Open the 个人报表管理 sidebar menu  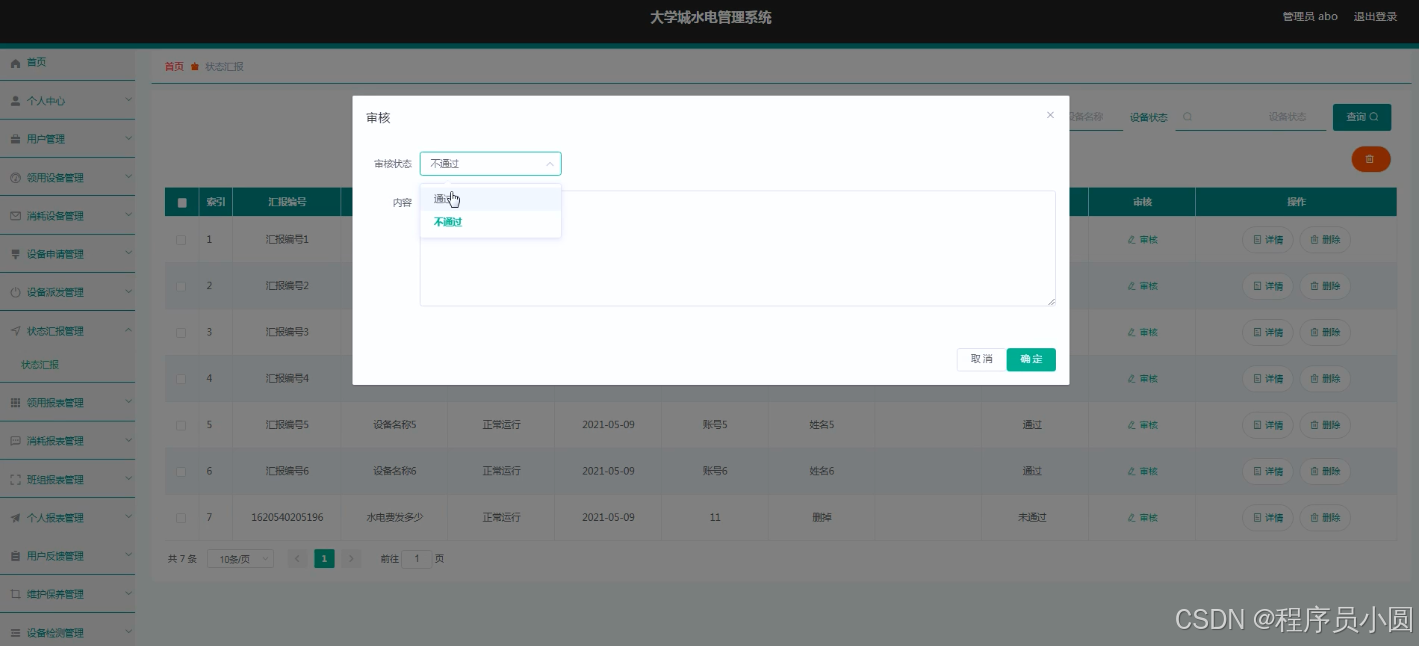(67, 518)
